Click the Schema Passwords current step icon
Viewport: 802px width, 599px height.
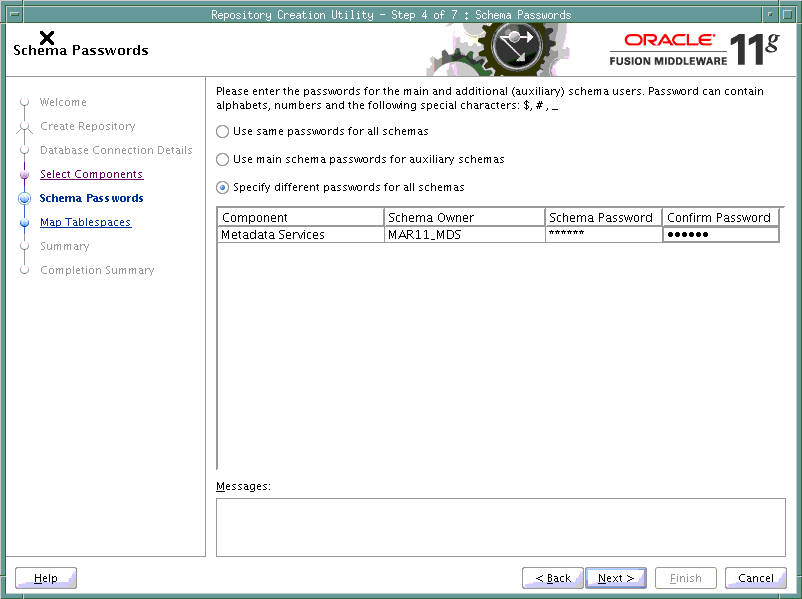coord(24,199)
